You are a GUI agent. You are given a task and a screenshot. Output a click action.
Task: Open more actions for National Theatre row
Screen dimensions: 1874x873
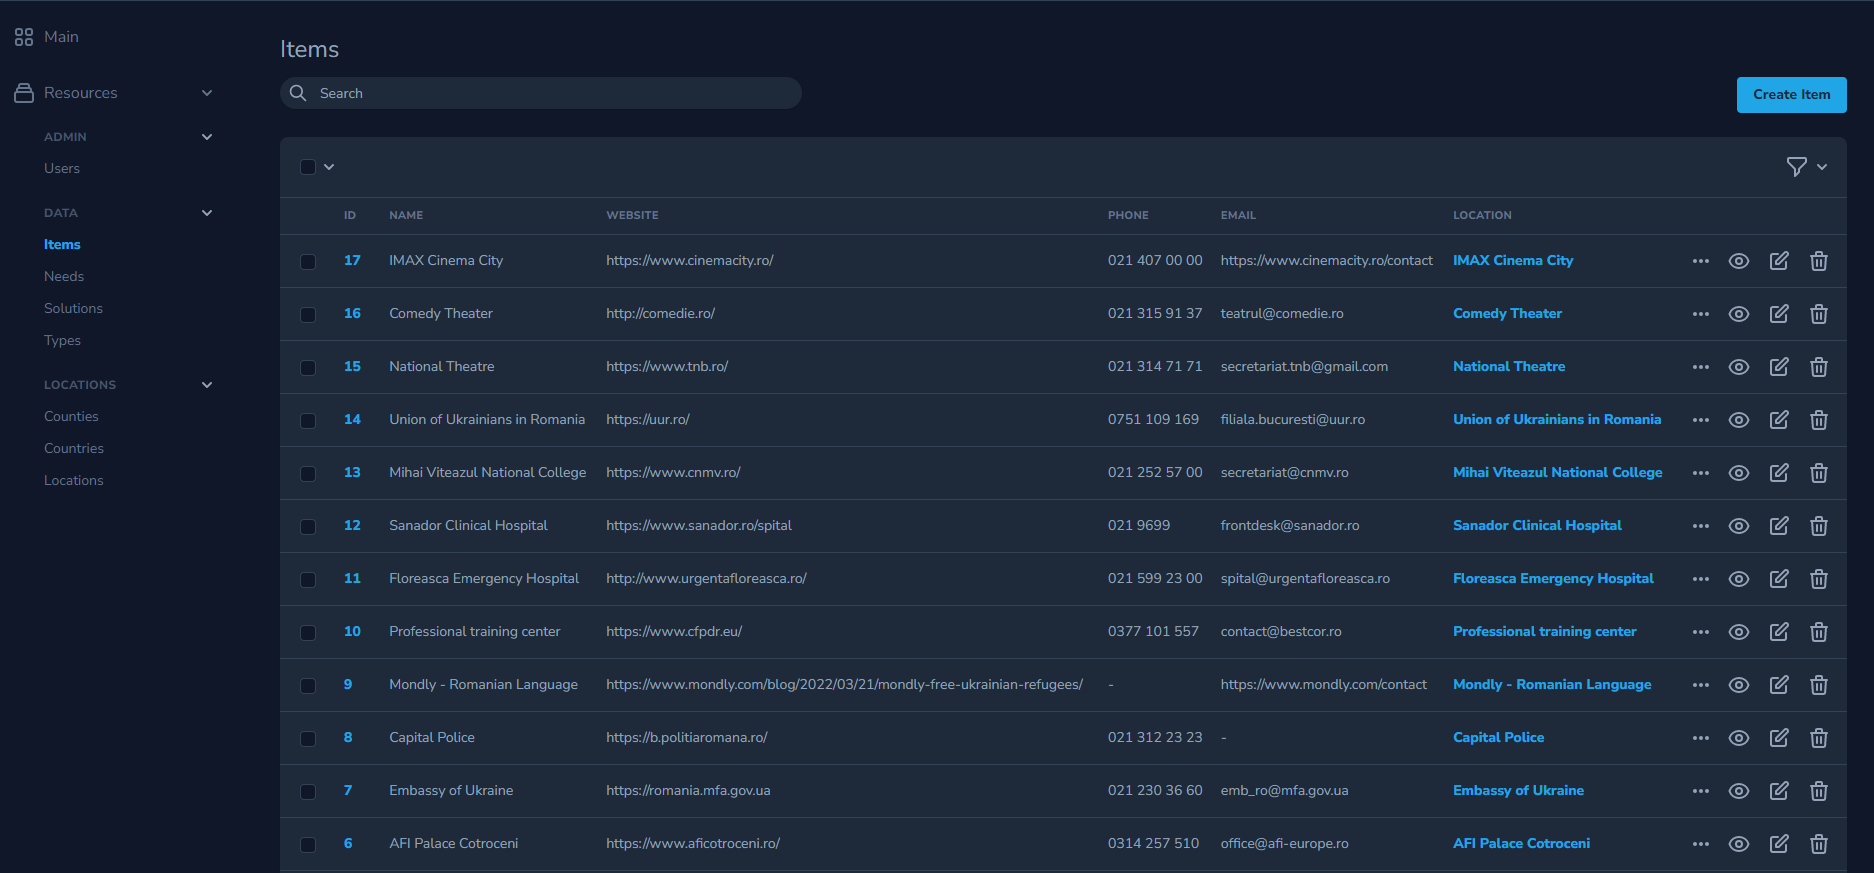1701,367
